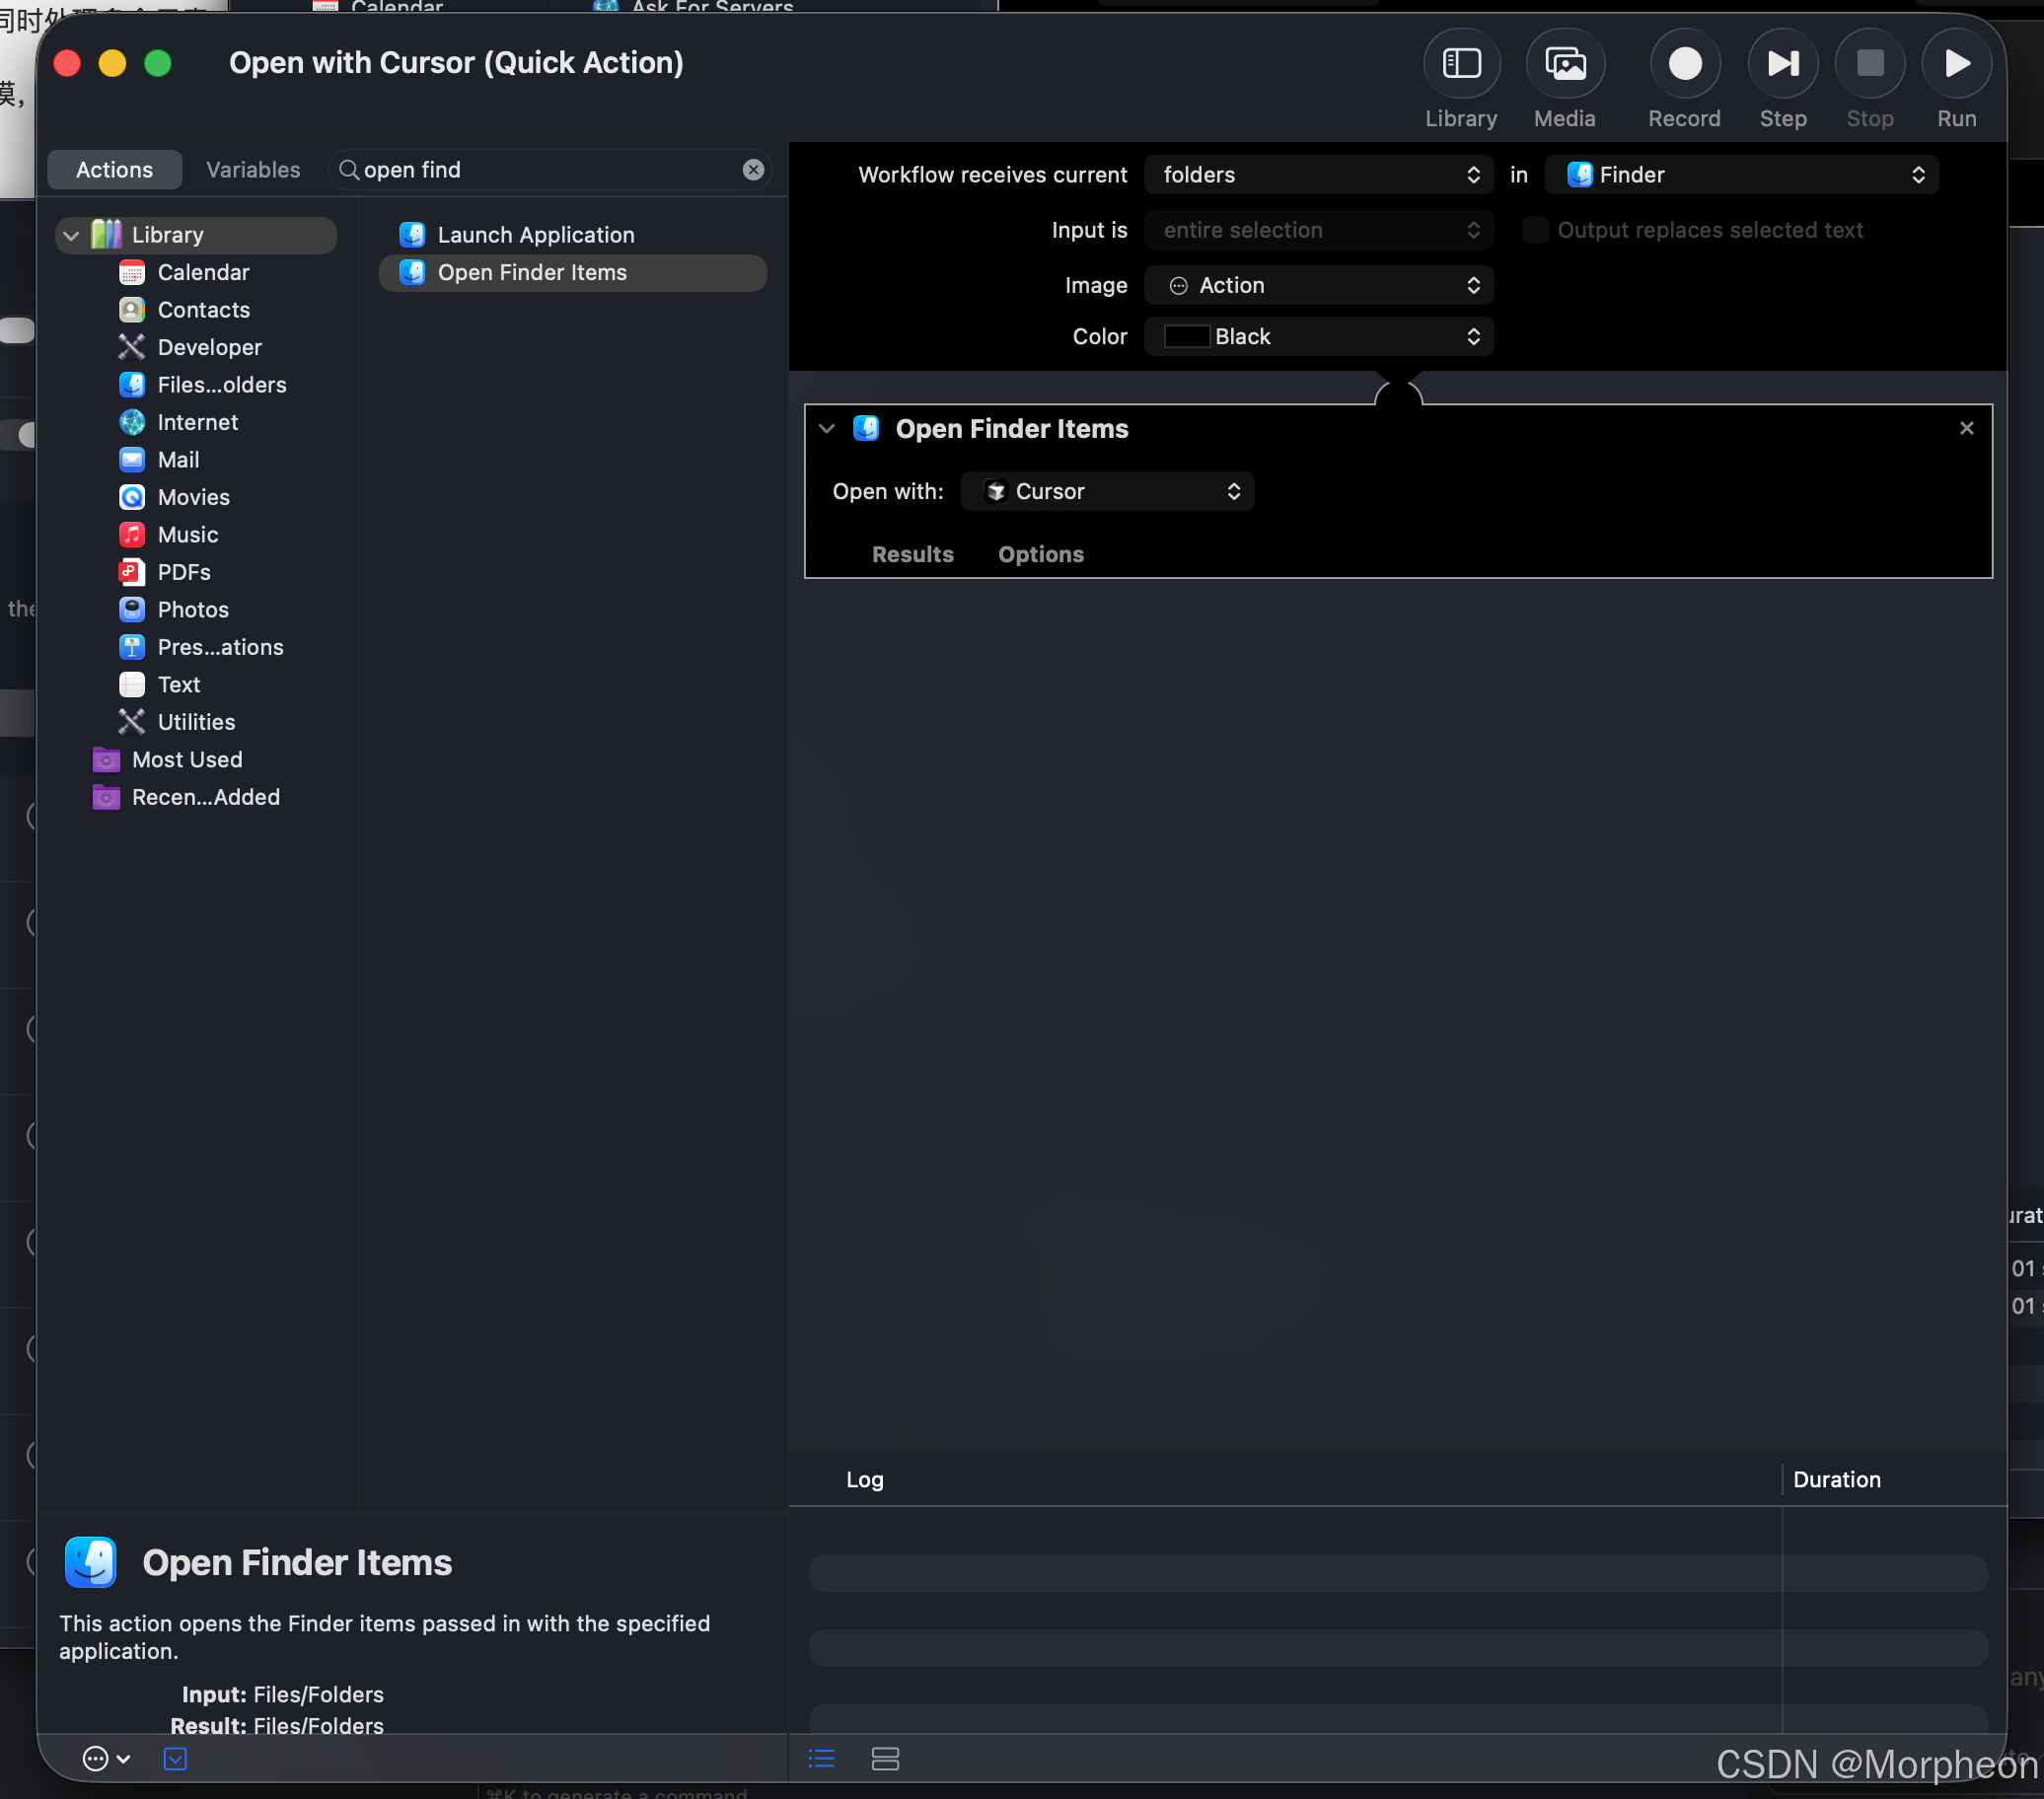
Task: Open the Media browser
Action: 1565,64
